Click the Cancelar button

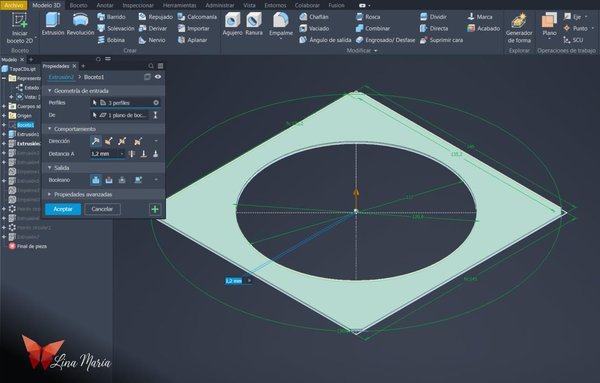pos(102,209)
